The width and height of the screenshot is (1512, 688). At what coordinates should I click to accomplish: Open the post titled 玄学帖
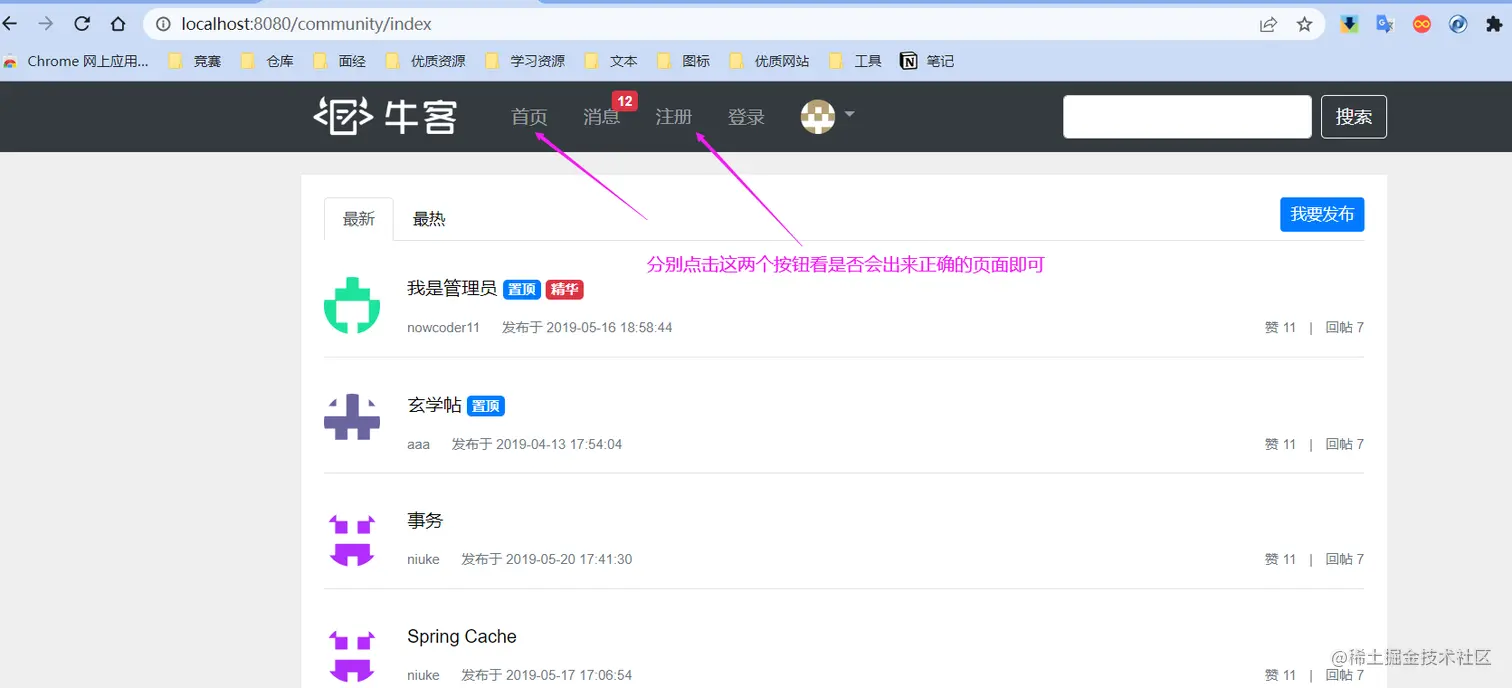click(434, 405)
